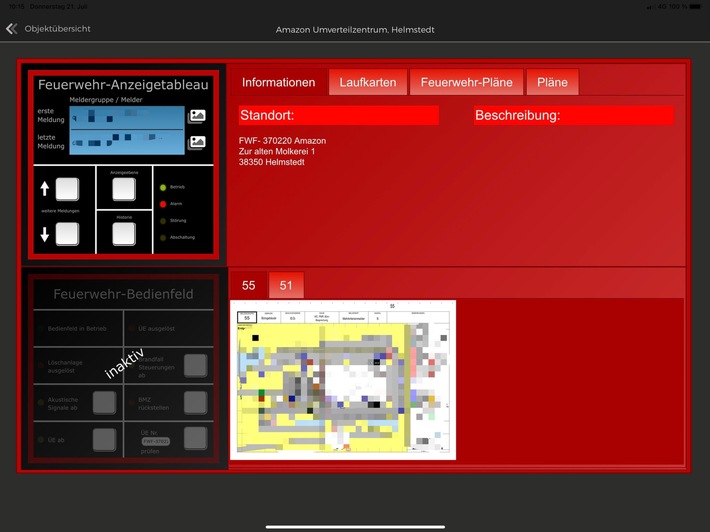Click the Standort heading
Screen dimensions: 710x532
(x=339, y=115)
